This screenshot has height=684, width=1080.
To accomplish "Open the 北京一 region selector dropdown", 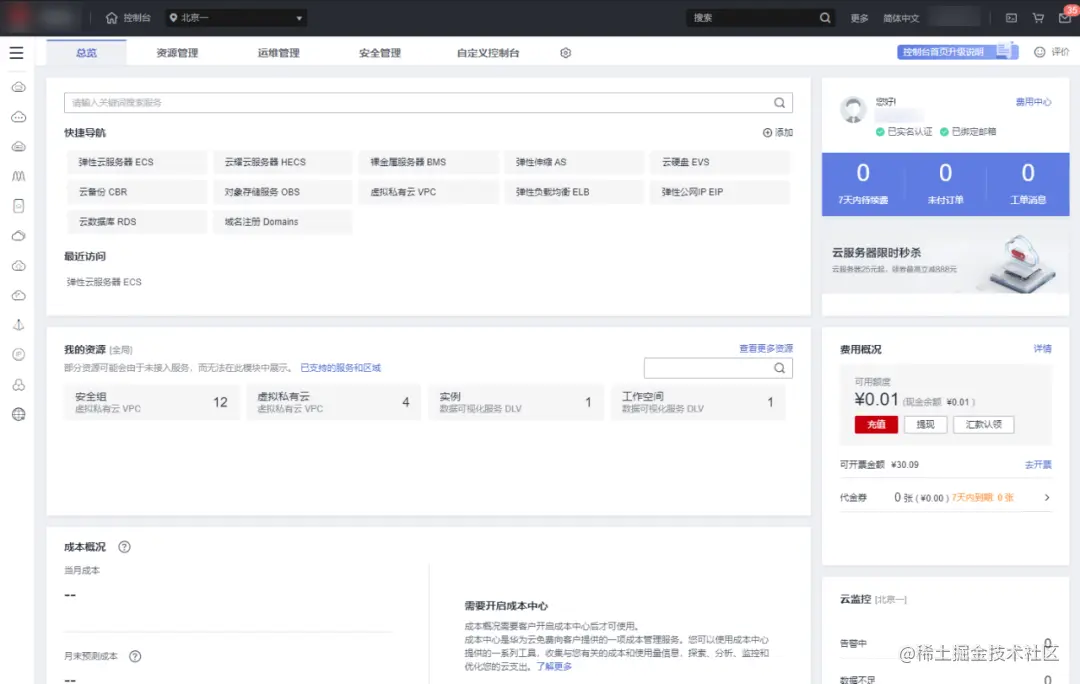I will tap(235, 17).
